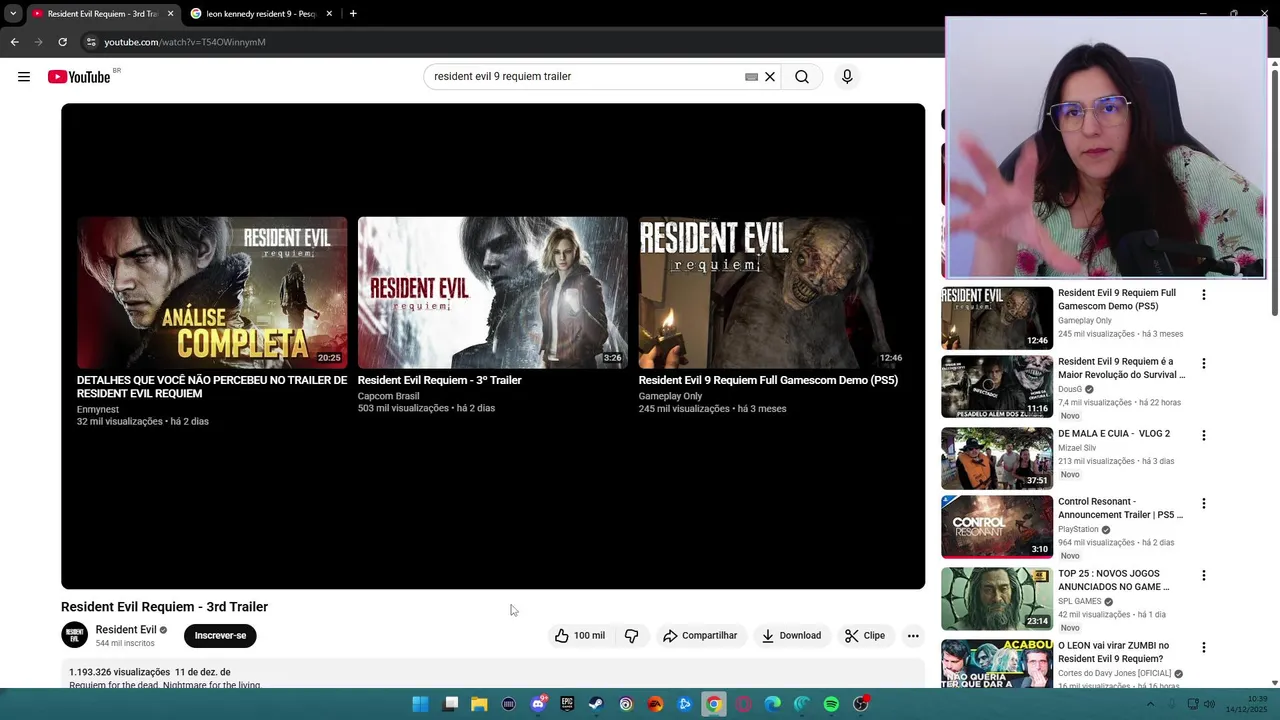Screen dimensions: 1280x720
Task: Open File Explorer from the taskbar
Action: point(479,704)
